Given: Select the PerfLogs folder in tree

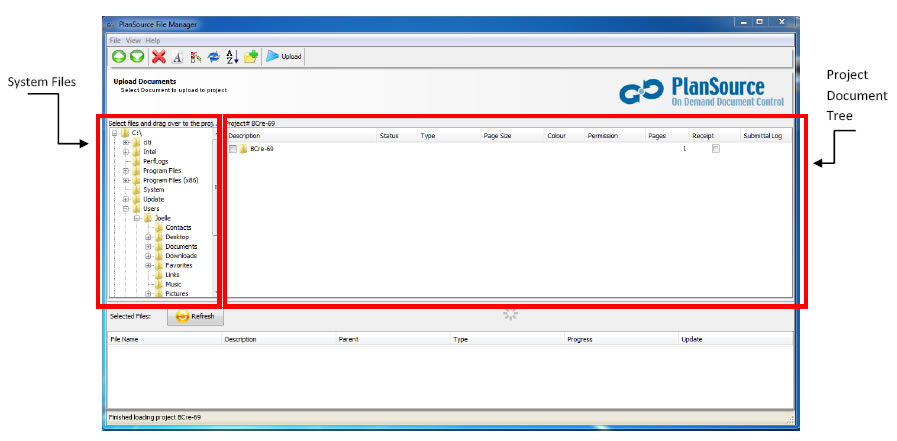Looking at the screenshot, I should point(155,161).
